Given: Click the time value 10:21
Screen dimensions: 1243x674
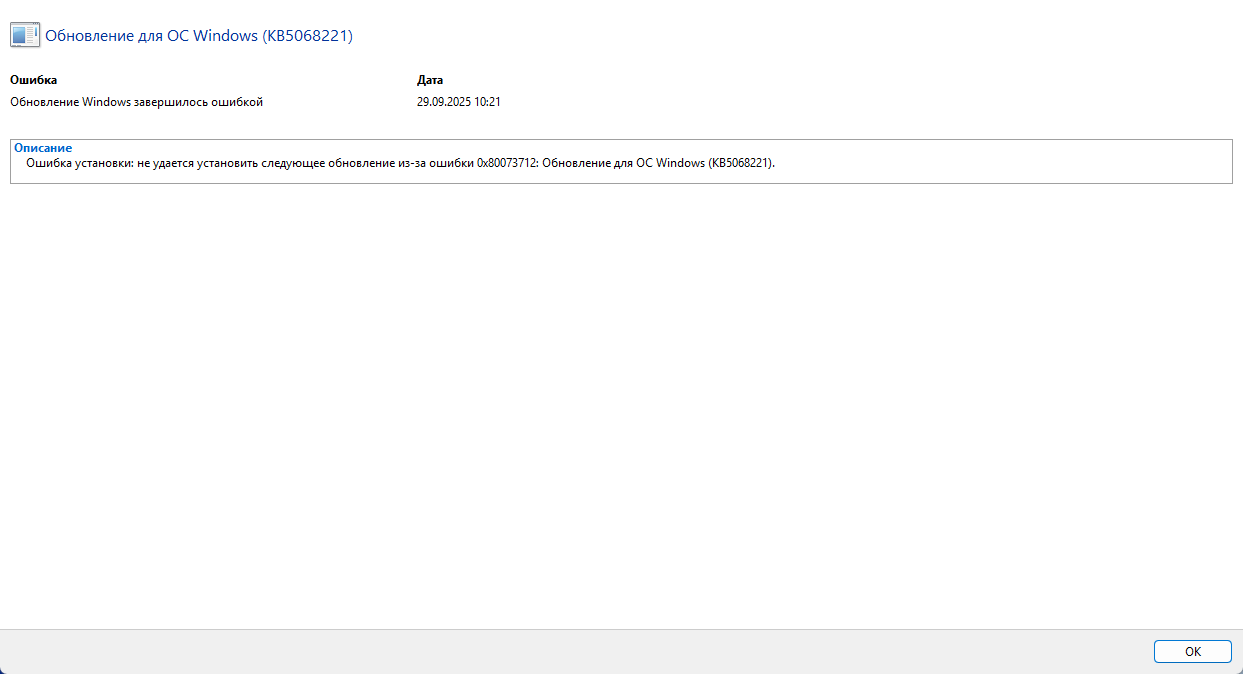Looking at the screenshot, I should click(488, 102).
